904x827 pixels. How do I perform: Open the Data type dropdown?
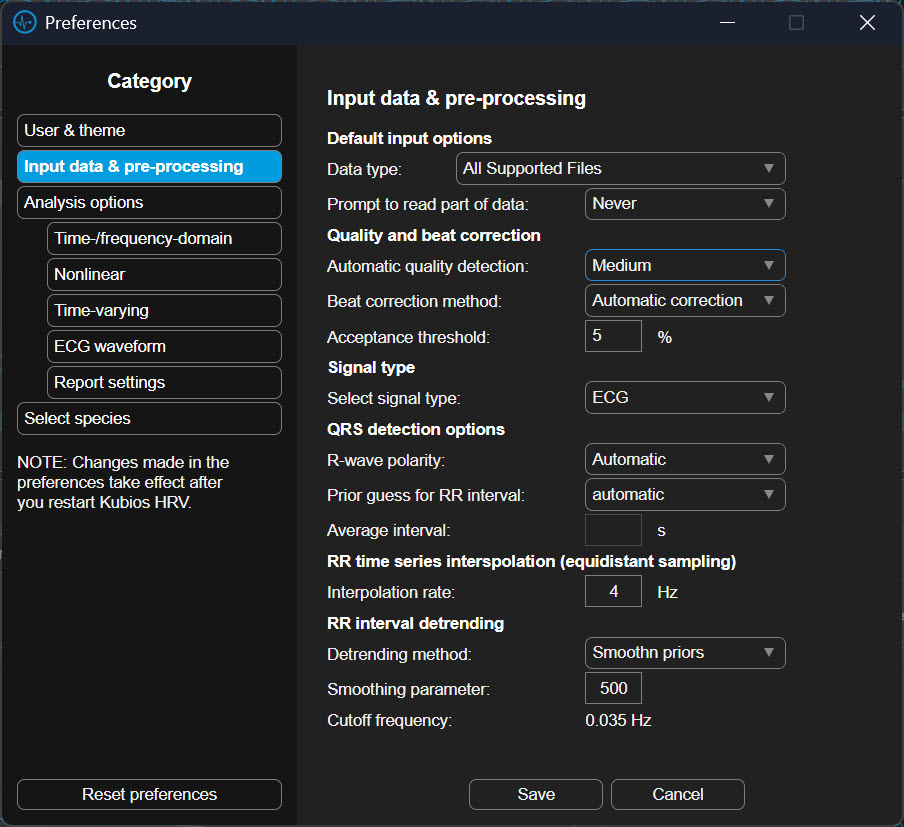coord(620,169)
